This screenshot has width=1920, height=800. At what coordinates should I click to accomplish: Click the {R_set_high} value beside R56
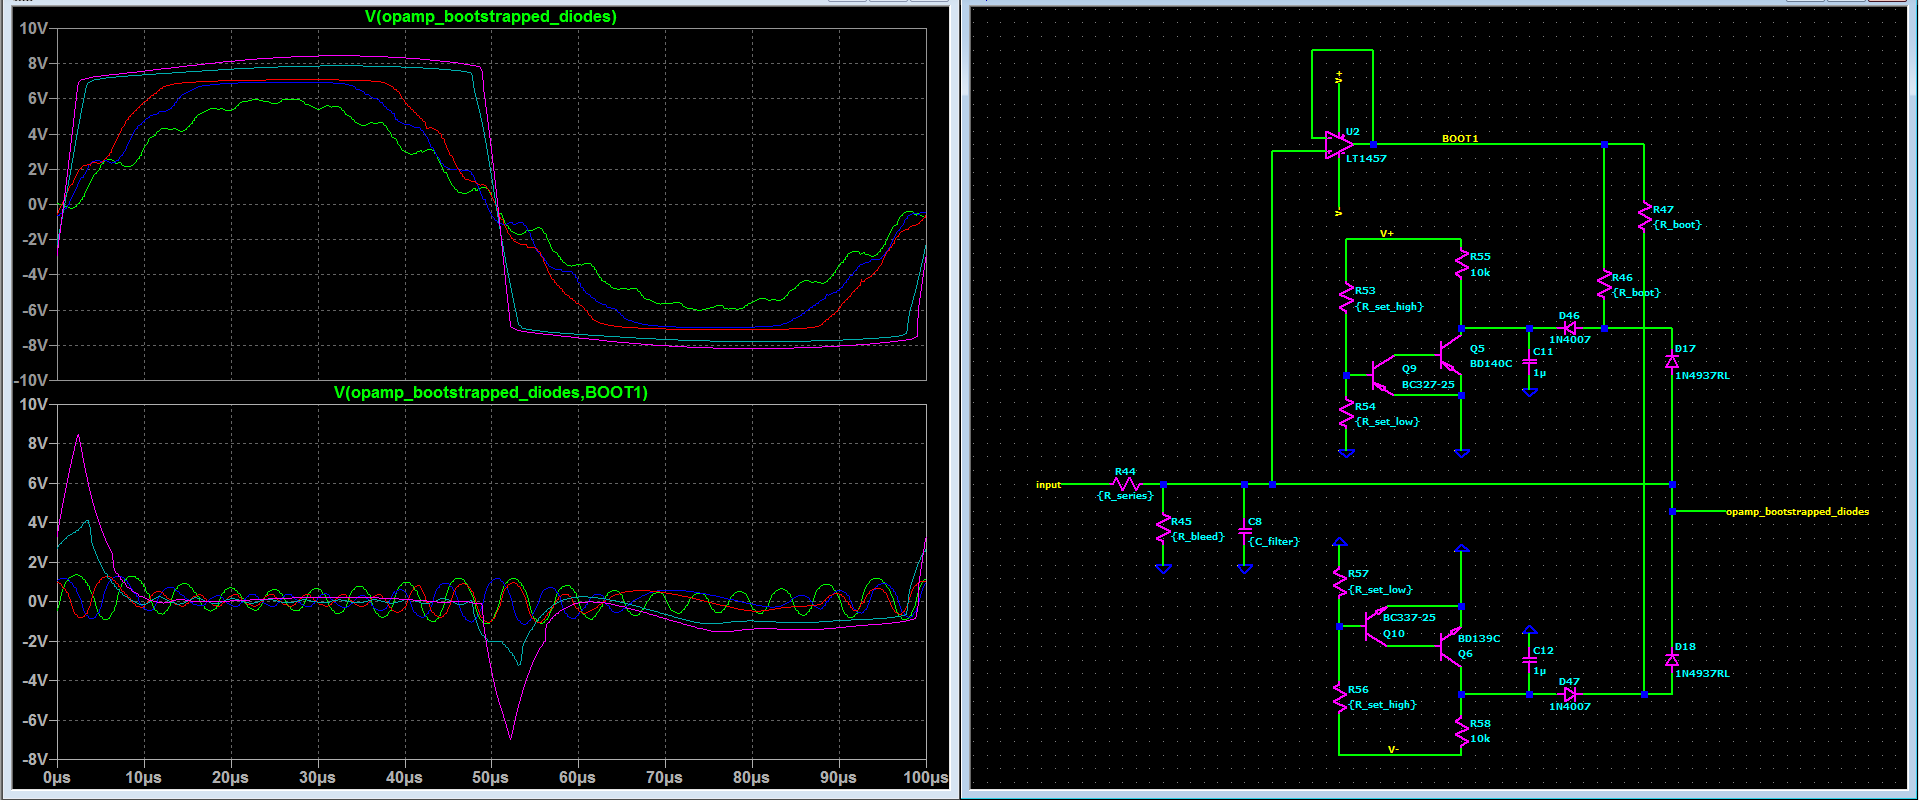point(1382,705)
